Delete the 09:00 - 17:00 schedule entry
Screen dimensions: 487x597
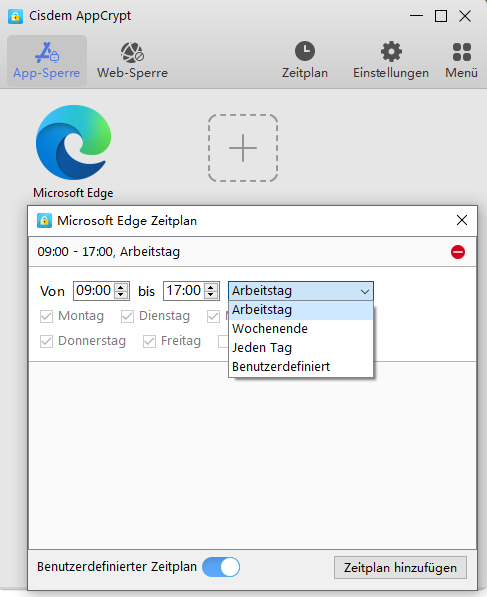458,252
